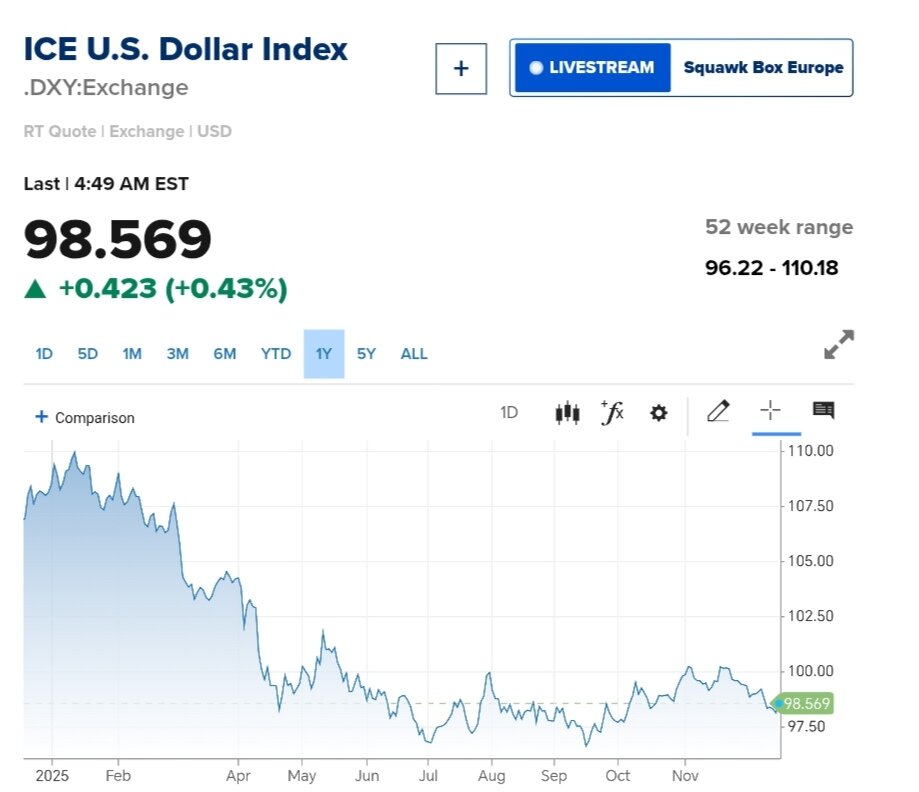Show the 5Y chart range
Image resolution: width=919 pixels, height=792 pixels.
pos(366,354)
